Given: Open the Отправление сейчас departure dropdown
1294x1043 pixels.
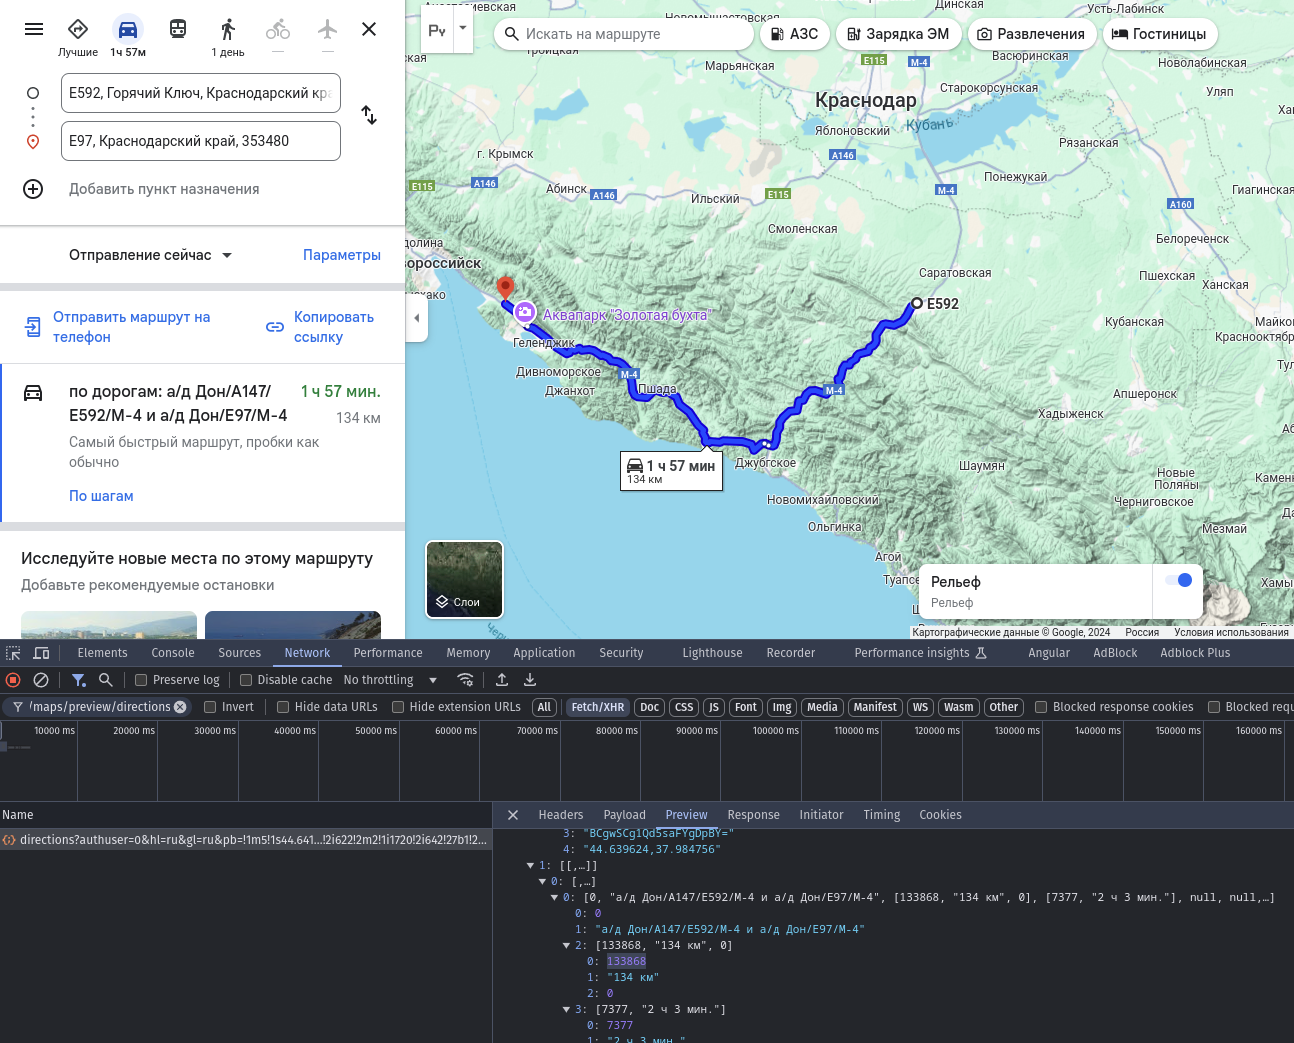Looking at the screenshot, I should [x=151, y=255].
